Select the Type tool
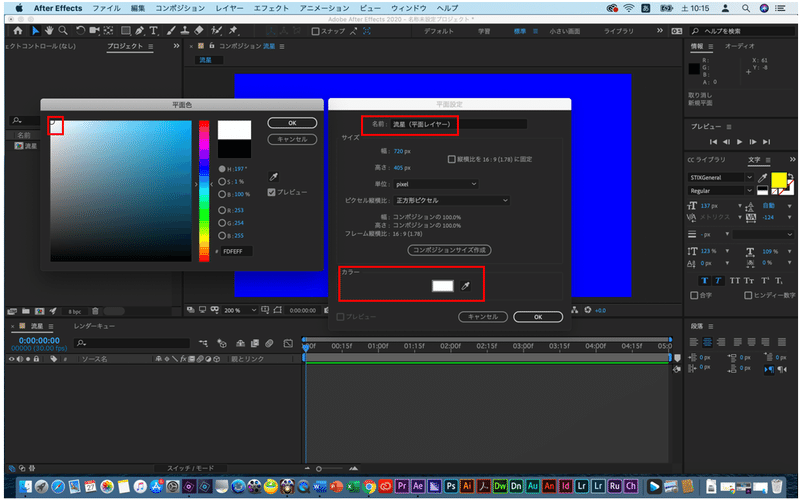 click(154, 31)
